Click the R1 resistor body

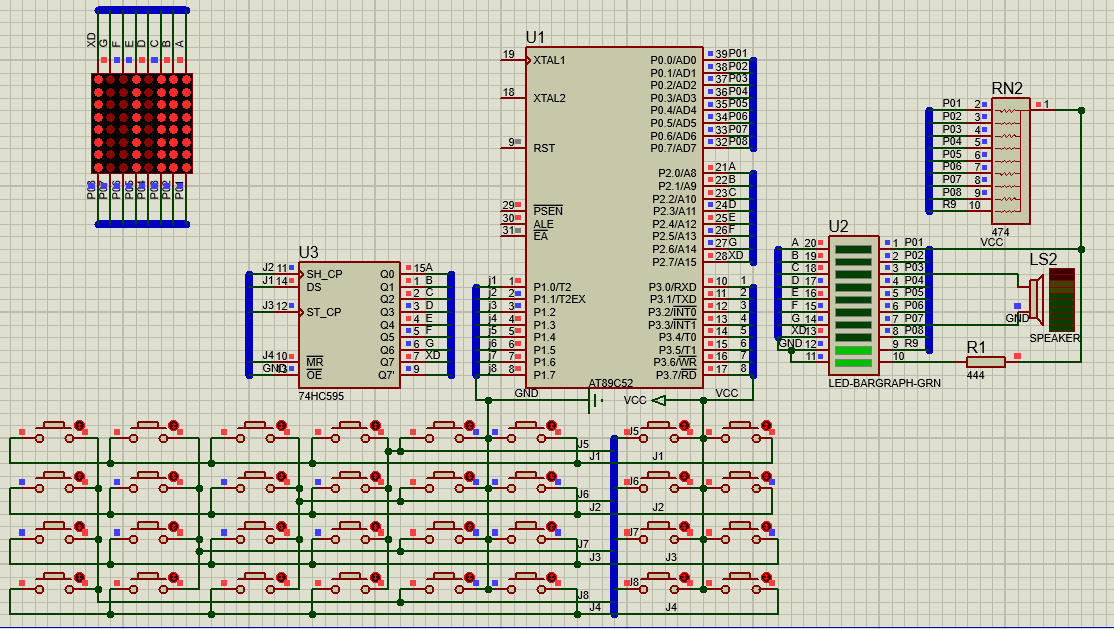click(x=986, y=362)
